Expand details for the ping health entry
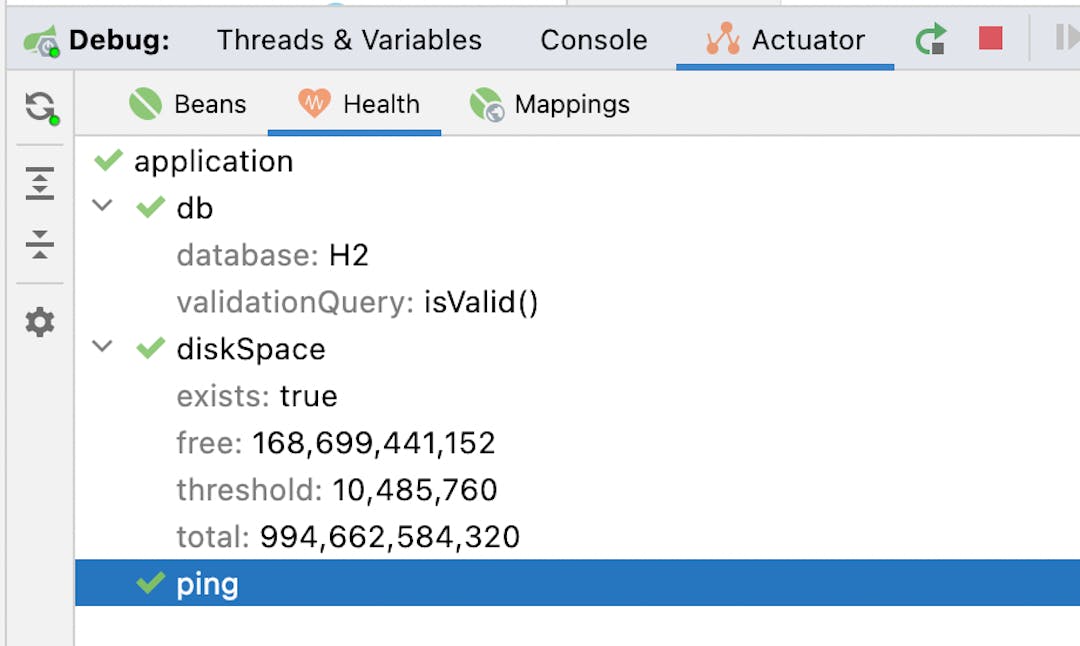This screenshot has width=1080, height=646. (207, 583)
